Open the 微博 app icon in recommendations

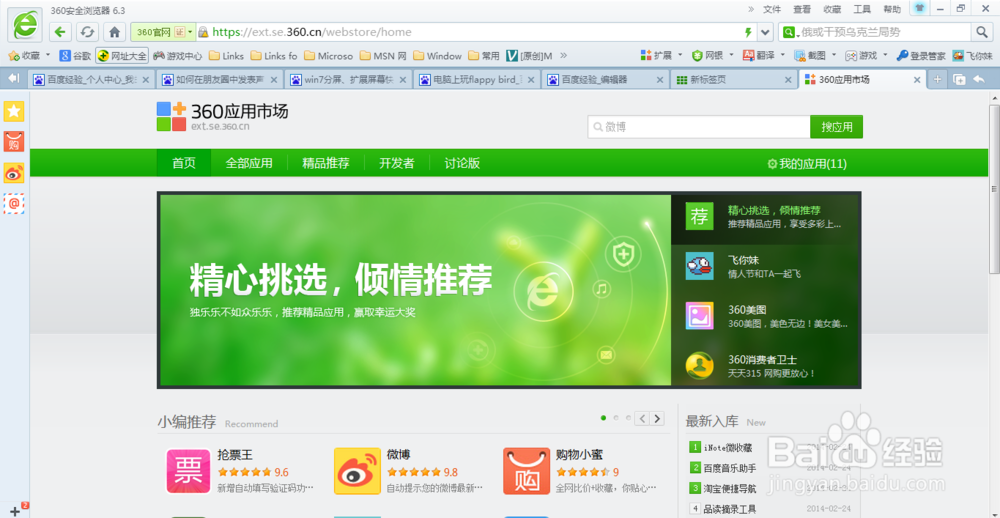pos(357,471)
